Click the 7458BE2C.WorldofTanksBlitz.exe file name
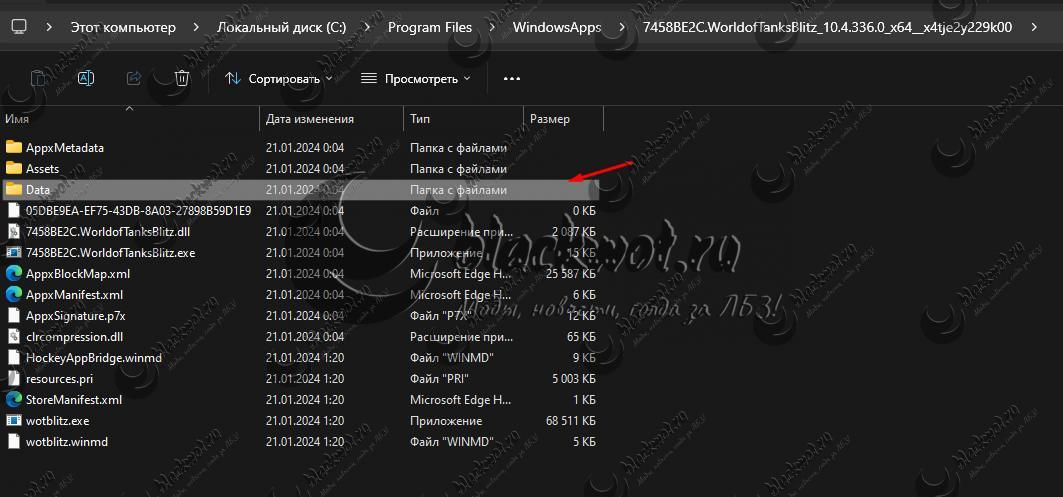Screen dimensions: 1063x497 pos(113,253)
